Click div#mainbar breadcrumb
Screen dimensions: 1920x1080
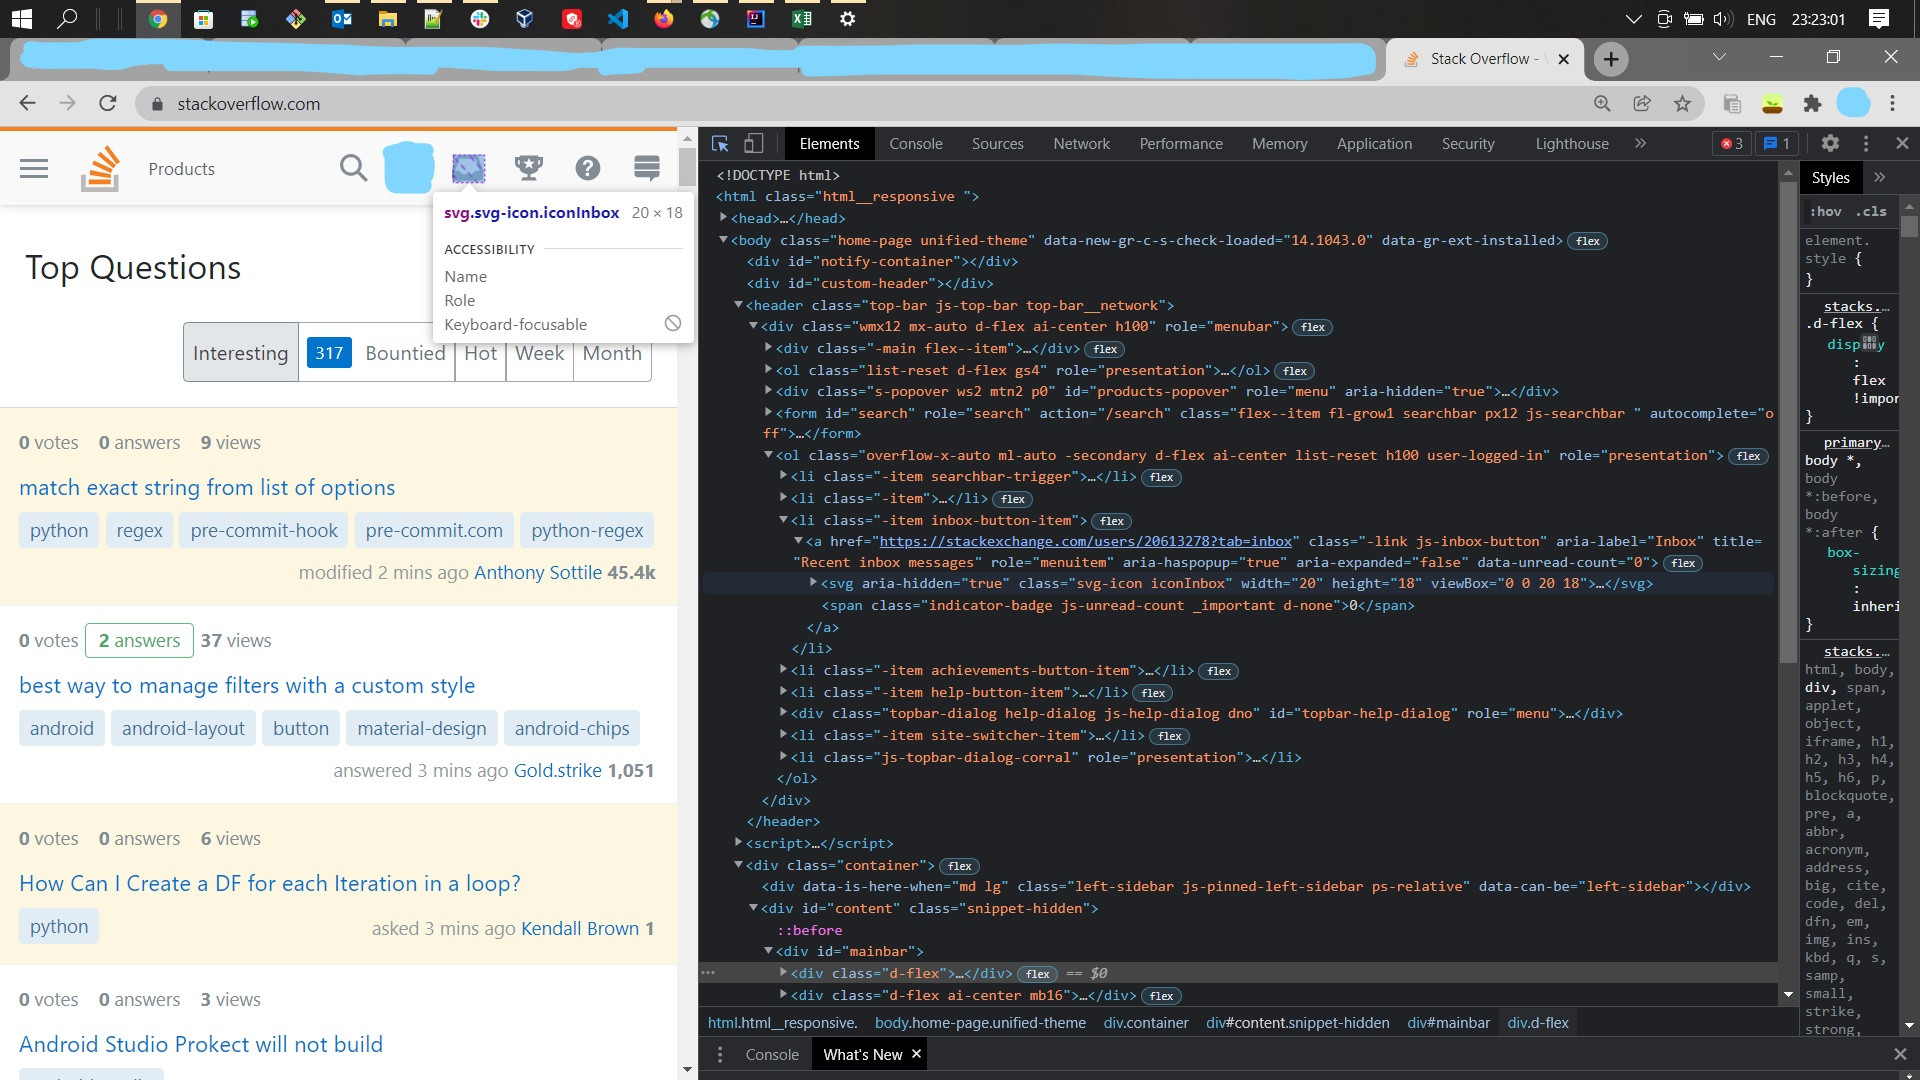[x=1448, y=1022]
